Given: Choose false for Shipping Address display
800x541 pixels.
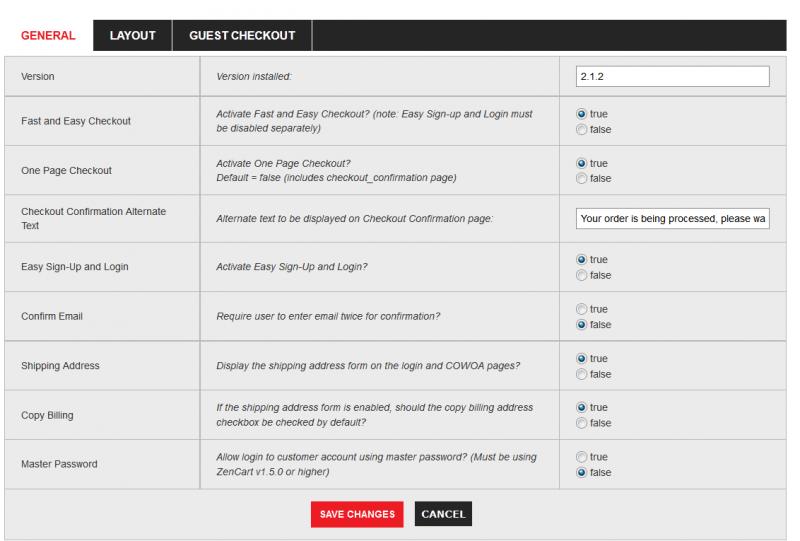Looking at the screenshot, I should pyautogui.click(x=581, y=375).
